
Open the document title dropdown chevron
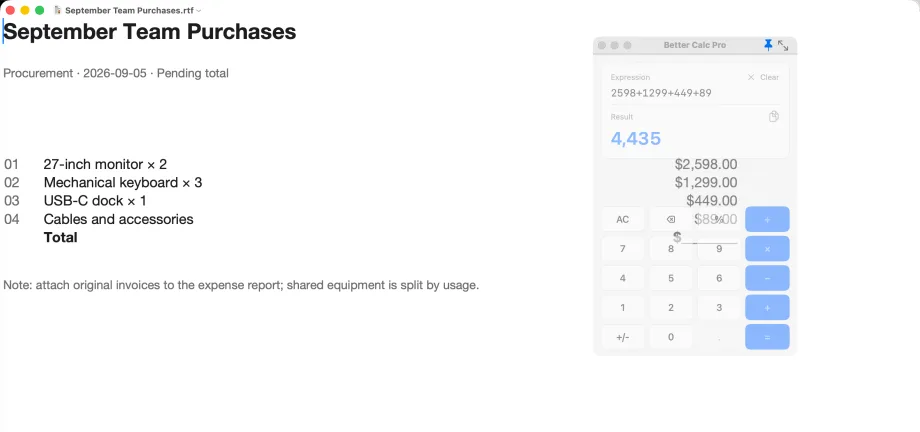click(x=199, y=11)
